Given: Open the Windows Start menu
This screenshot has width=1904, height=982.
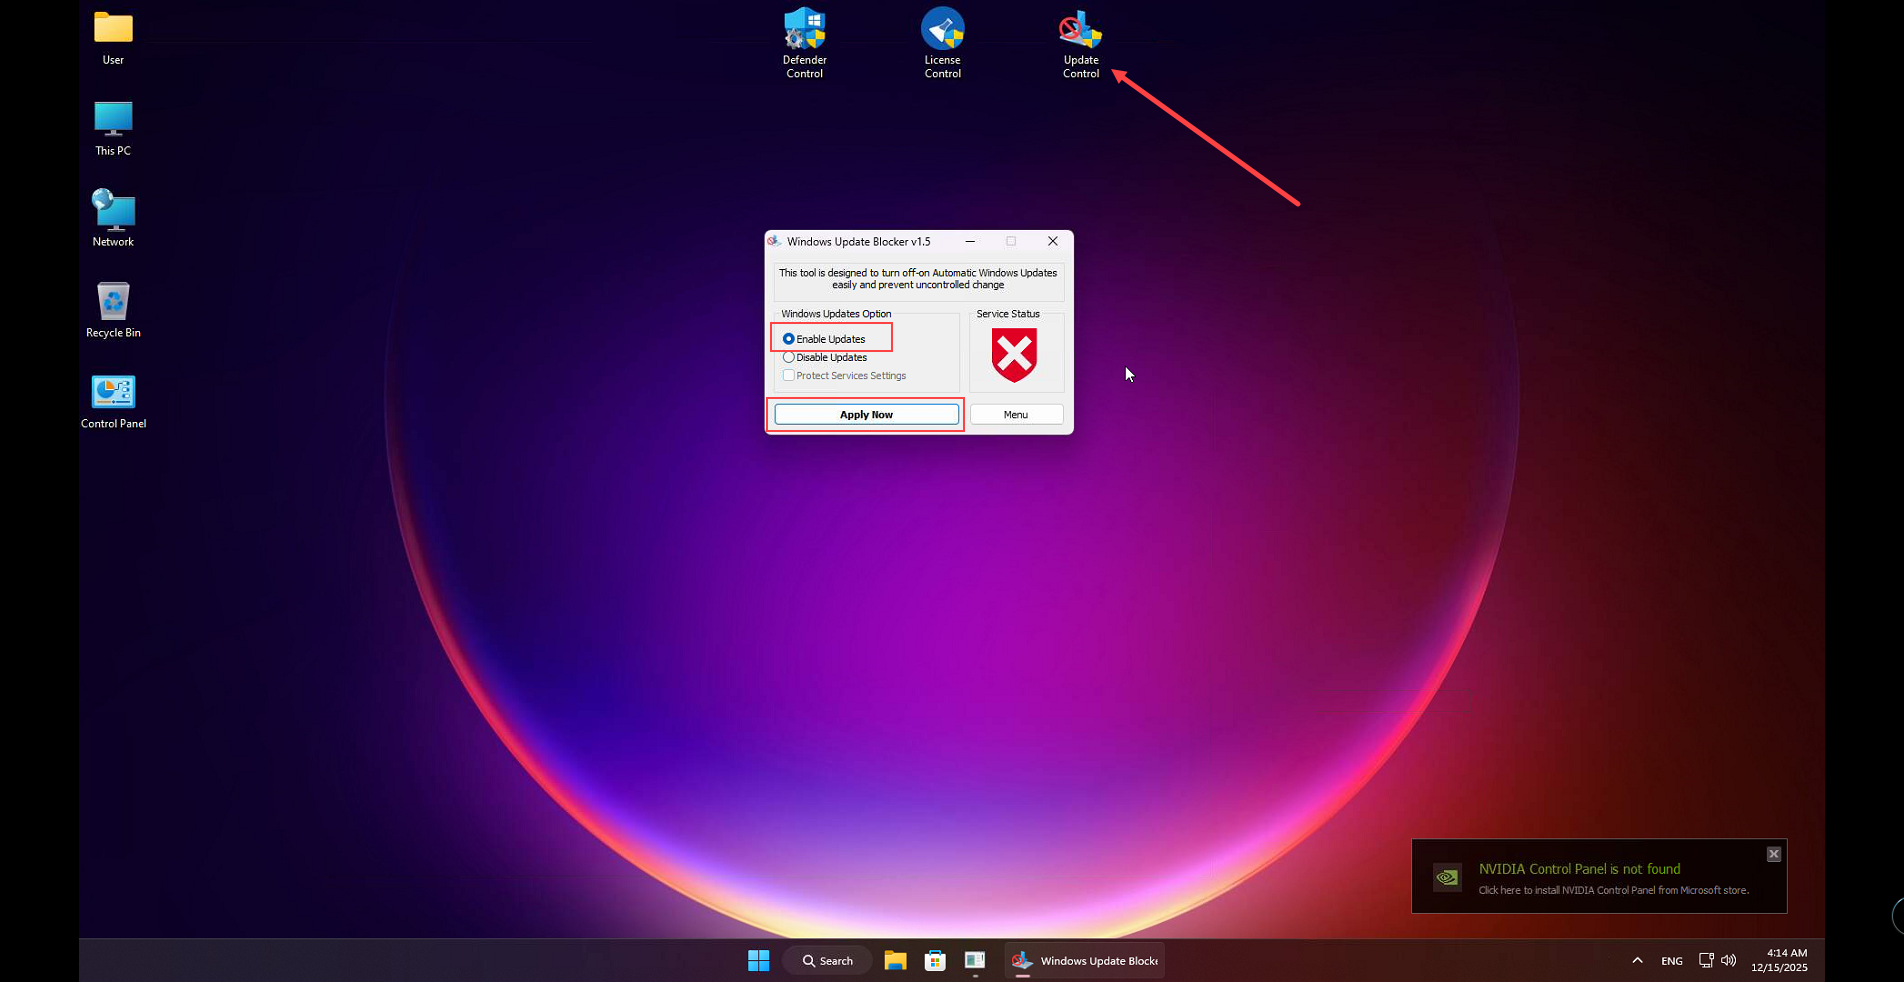Looking at the screenshot, I should point(758,961).
